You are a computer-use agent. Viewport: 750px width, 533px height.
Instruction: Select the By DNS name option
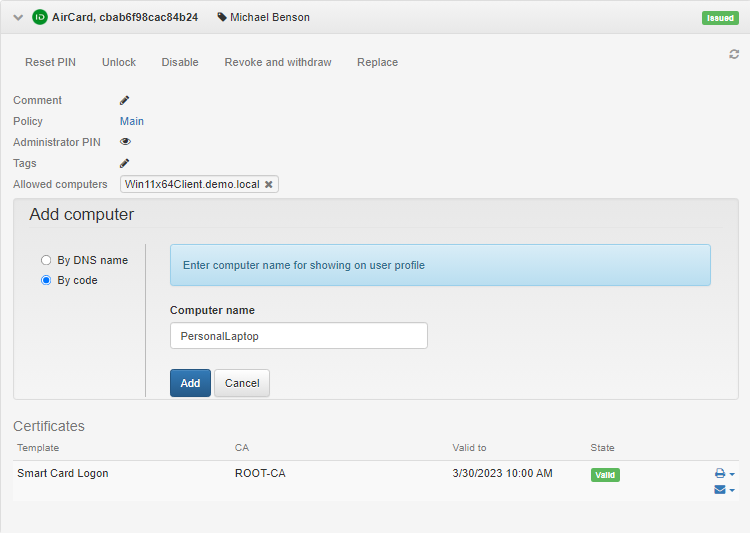pos(46,260)
